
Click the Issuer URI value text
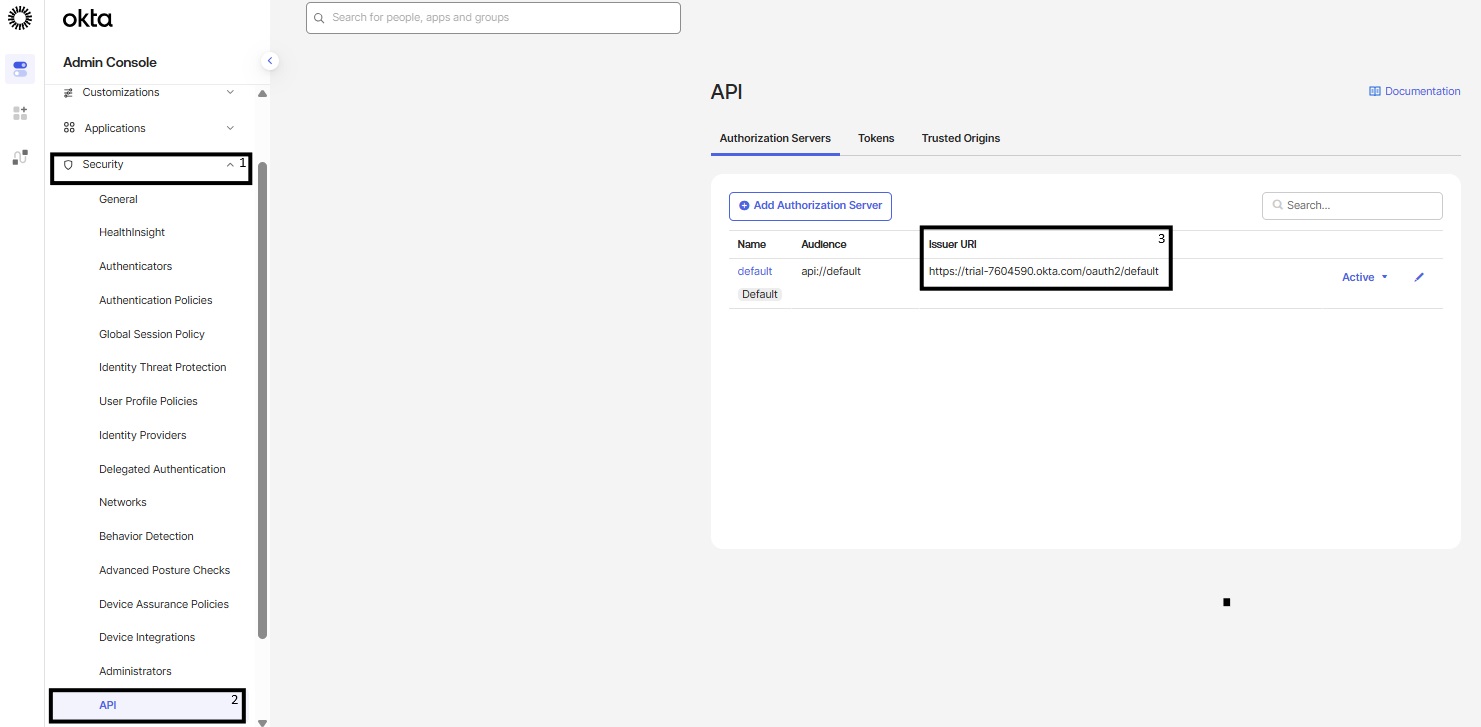click(x=1043, y=271)
